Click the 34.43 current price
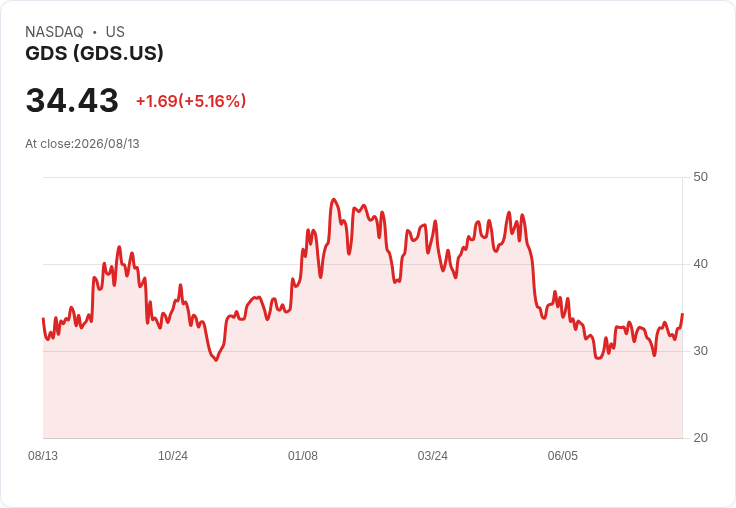 (x=72, y=100)
